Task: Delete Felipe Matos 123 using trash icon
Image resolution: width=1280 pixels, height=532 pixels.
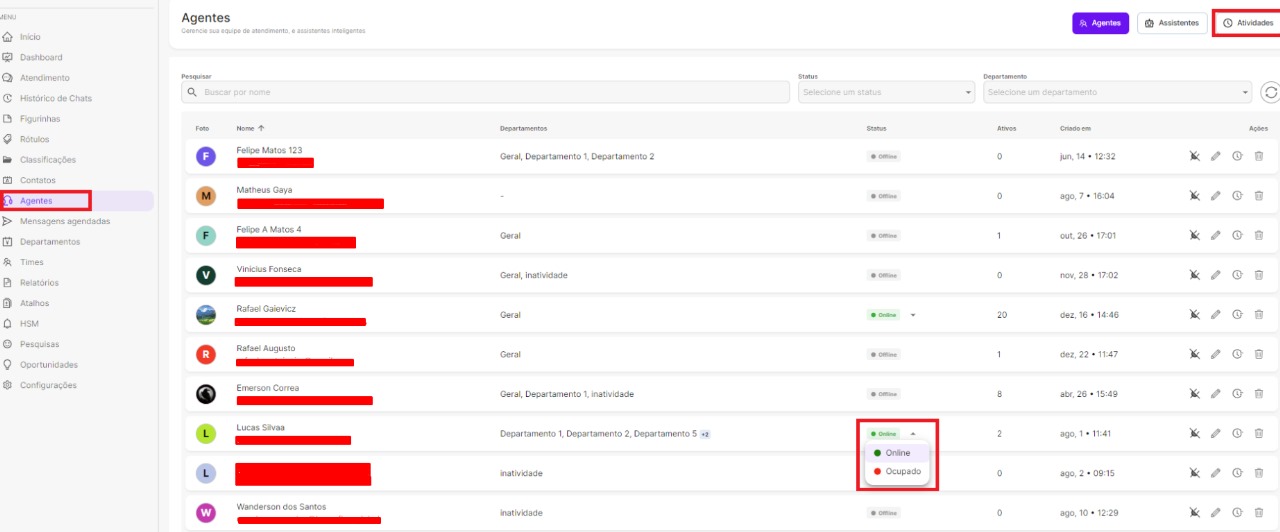Action: (x=1259, y=156)
